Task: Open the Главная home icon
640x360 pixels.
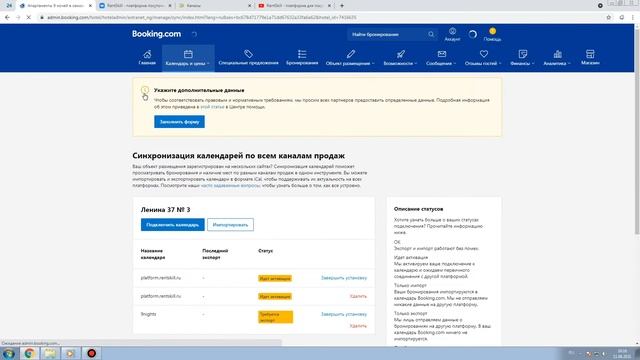Action: tap(147, 54)
